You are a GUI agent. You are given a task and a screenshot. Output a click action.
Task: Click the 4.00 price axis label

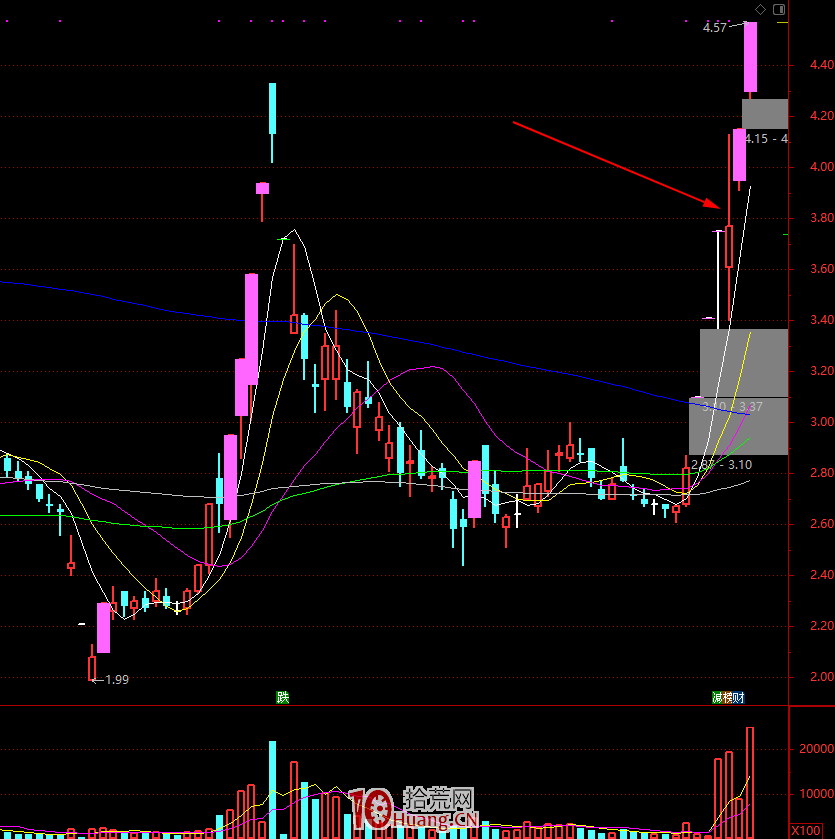point(822,166)
